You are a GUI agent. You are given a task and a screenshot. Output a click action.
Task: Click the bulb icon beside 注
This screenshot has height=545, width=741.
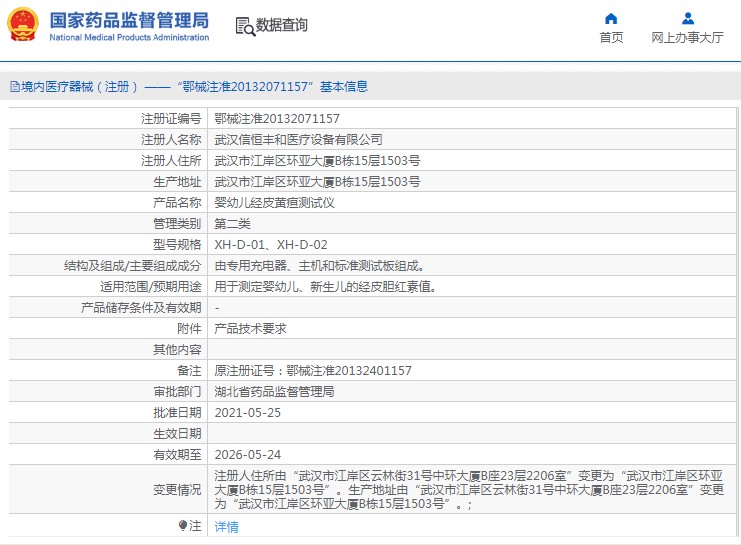click(x=182, y=526)
